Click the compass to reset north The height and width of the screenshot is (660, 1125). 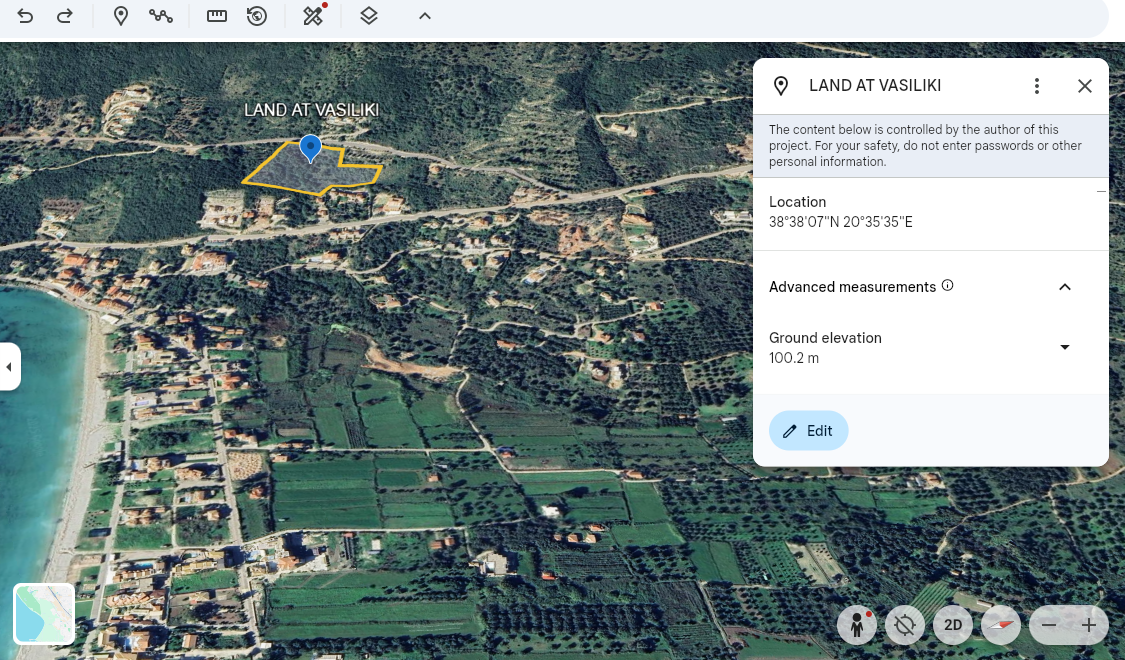coord(1000,626)
